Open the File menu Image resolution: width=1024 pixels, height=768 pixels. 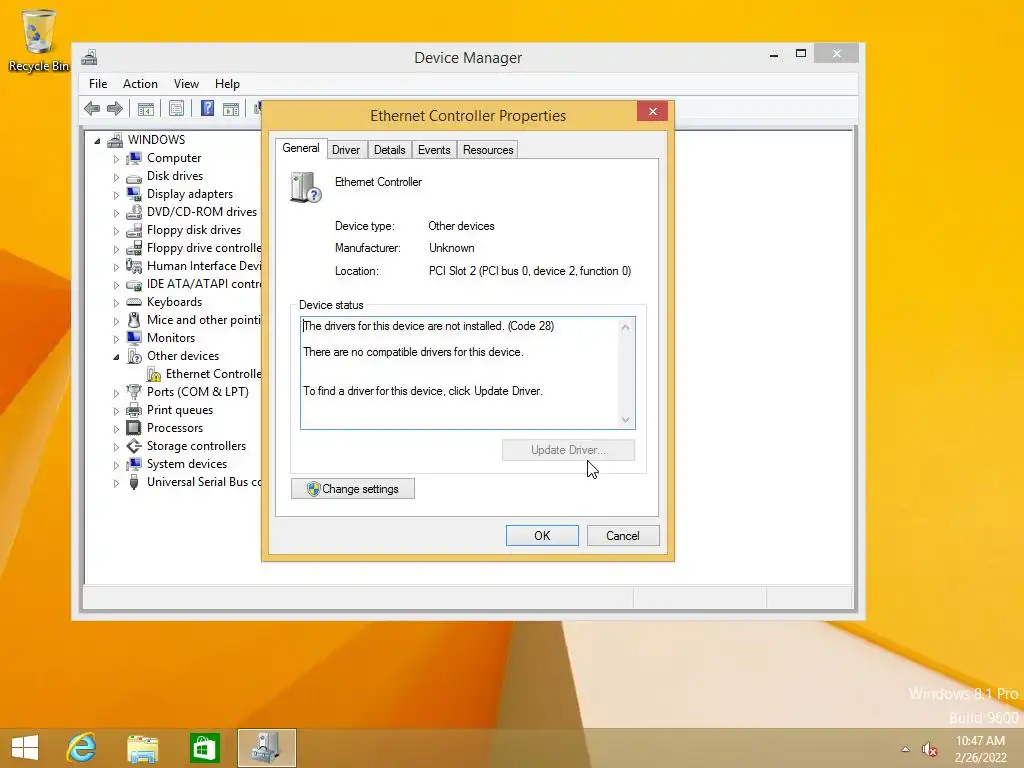tap(98, 84)
